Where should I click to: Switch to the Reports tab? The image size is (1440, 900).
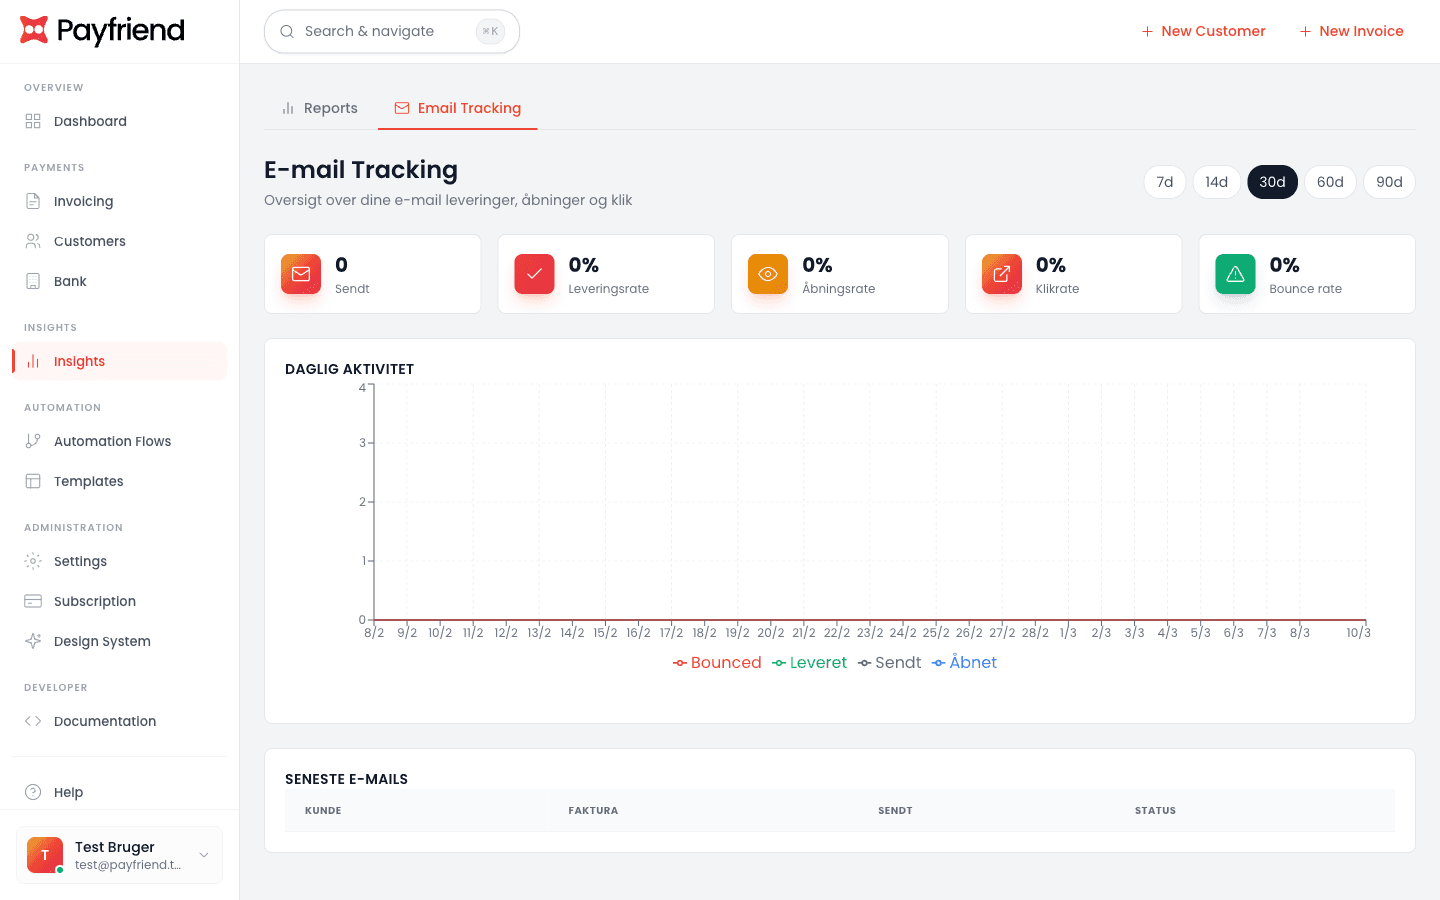pos(319,108)
